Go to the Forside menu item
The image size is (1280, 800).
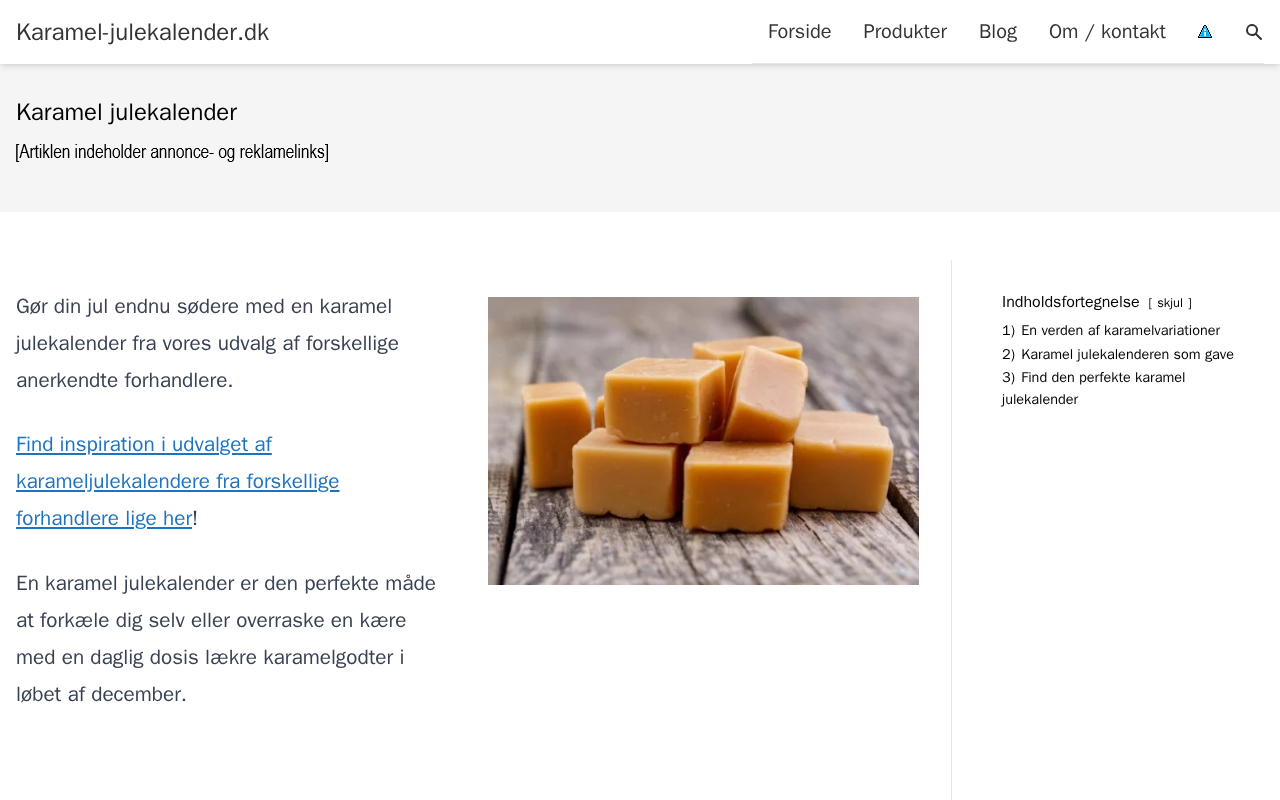pos(799,32)
